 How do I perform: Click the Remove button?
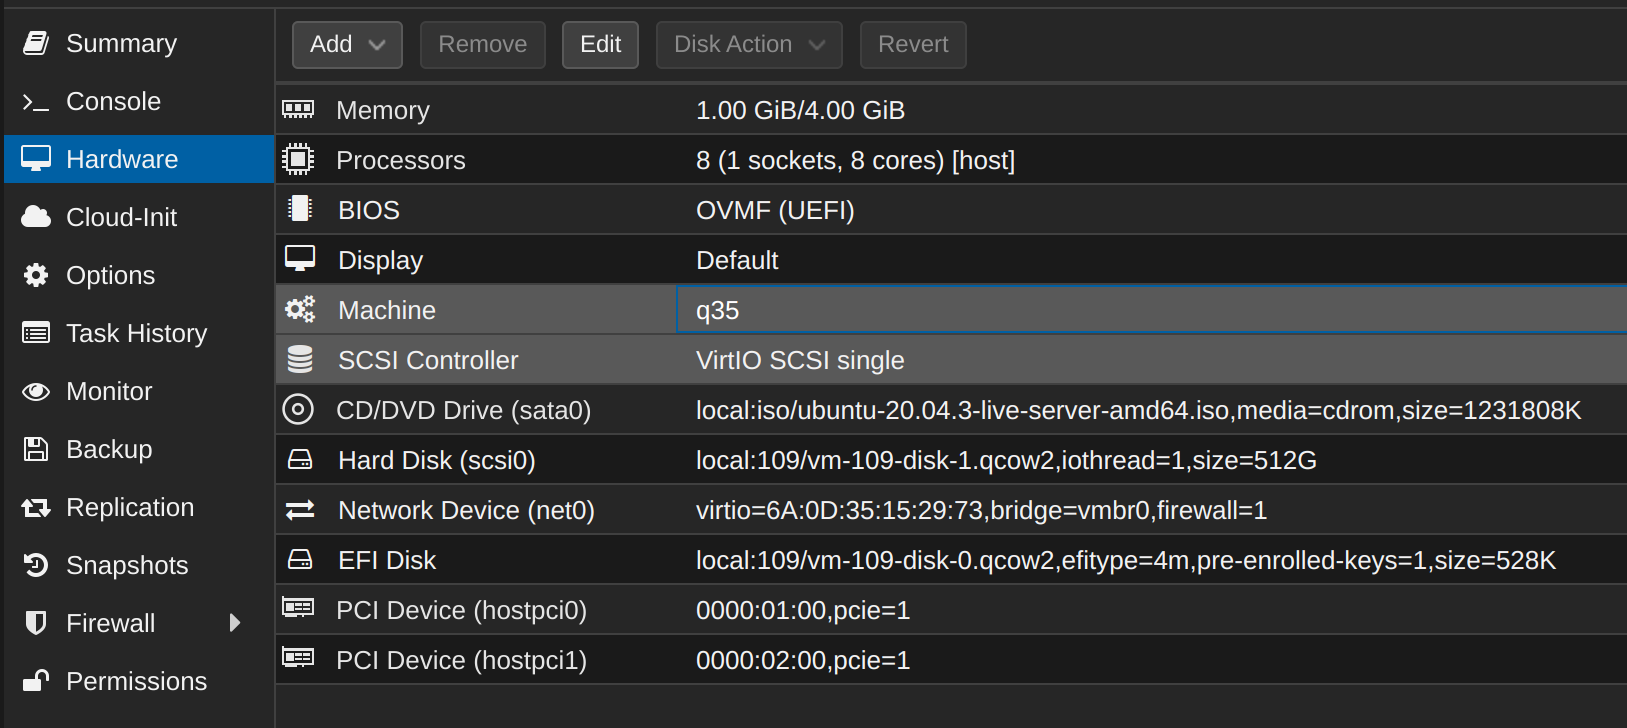tap(482, 45)
